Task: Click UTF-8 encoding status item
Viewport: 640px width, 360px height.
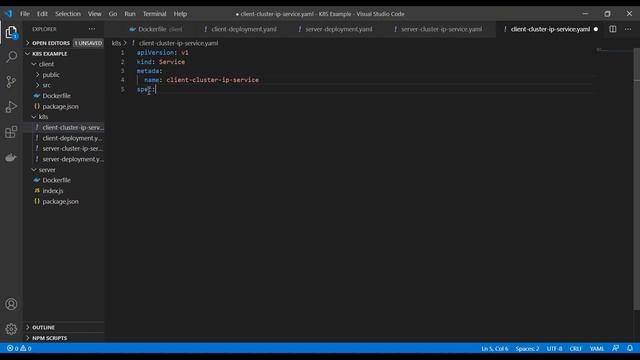Action: (x=554, y=348)
